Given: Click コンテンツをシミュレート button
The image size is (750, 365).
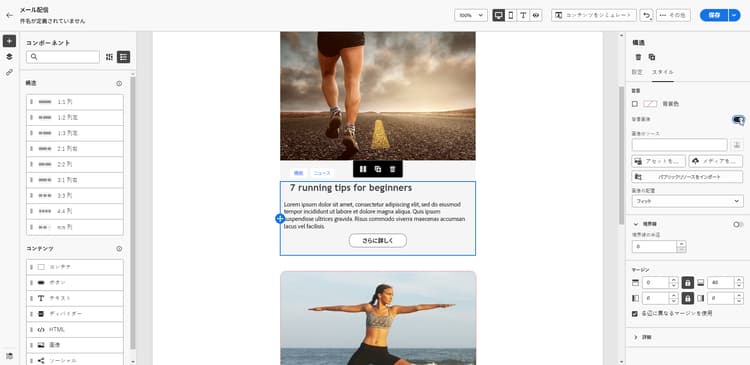Looking at the screenshot, I should click(x=594, y=15).
